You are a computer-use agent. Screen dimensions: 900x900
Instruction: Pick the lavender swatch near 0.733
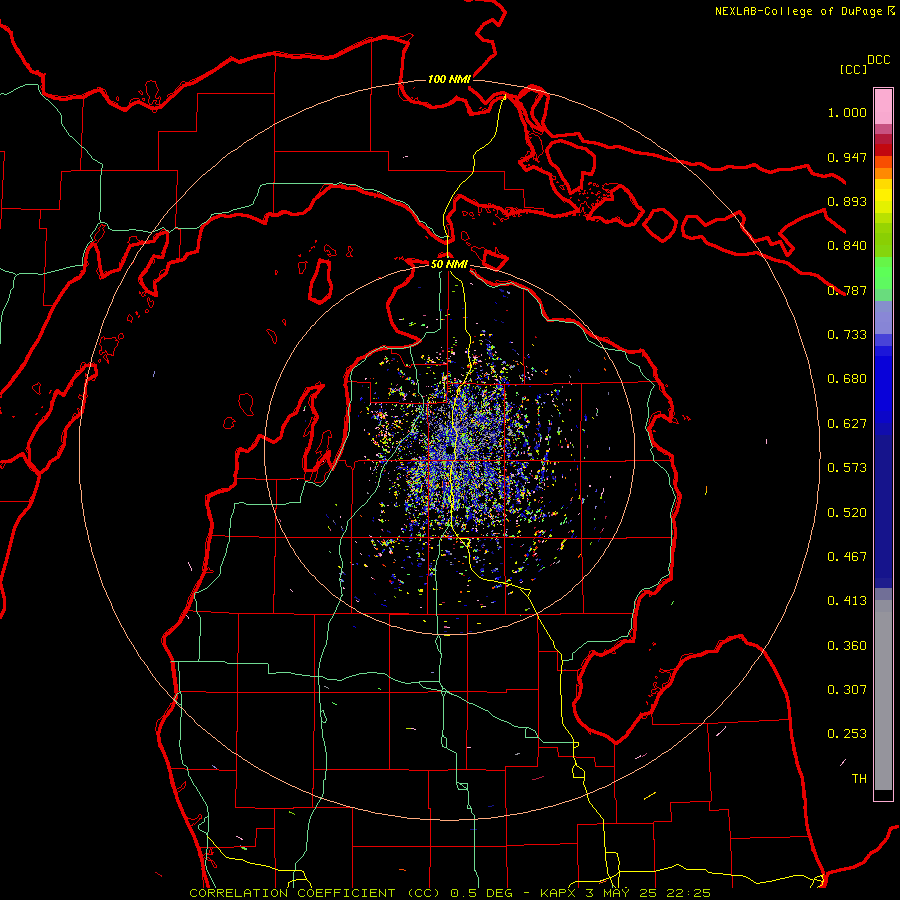point(883,317)
